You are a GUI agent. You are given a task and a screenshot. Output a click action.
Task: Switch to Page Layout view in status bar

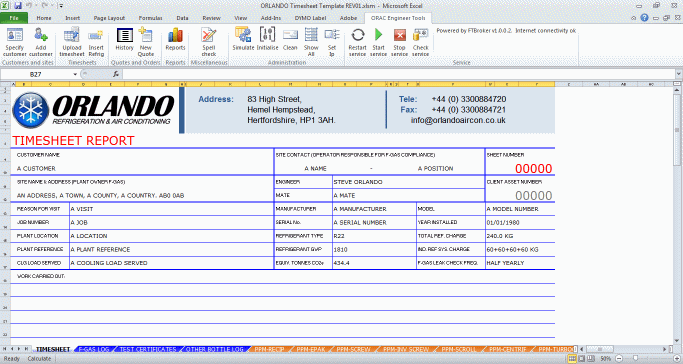tap(582, 359)
